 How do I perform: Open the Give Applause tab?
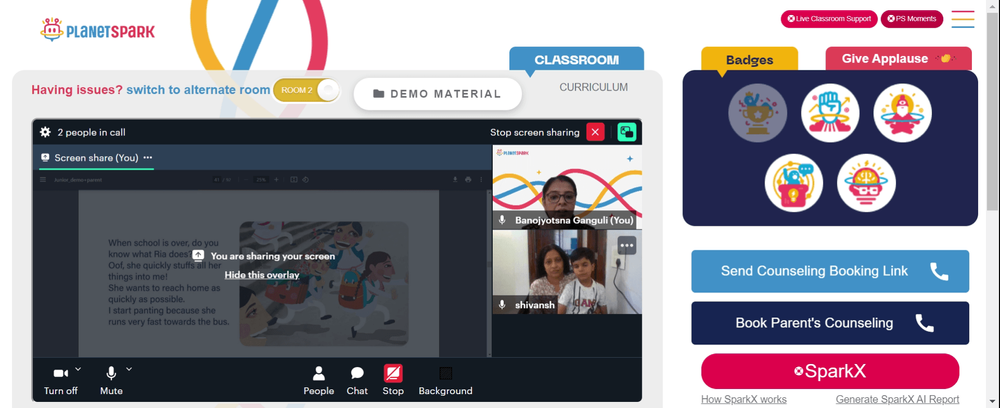(899, 59)
